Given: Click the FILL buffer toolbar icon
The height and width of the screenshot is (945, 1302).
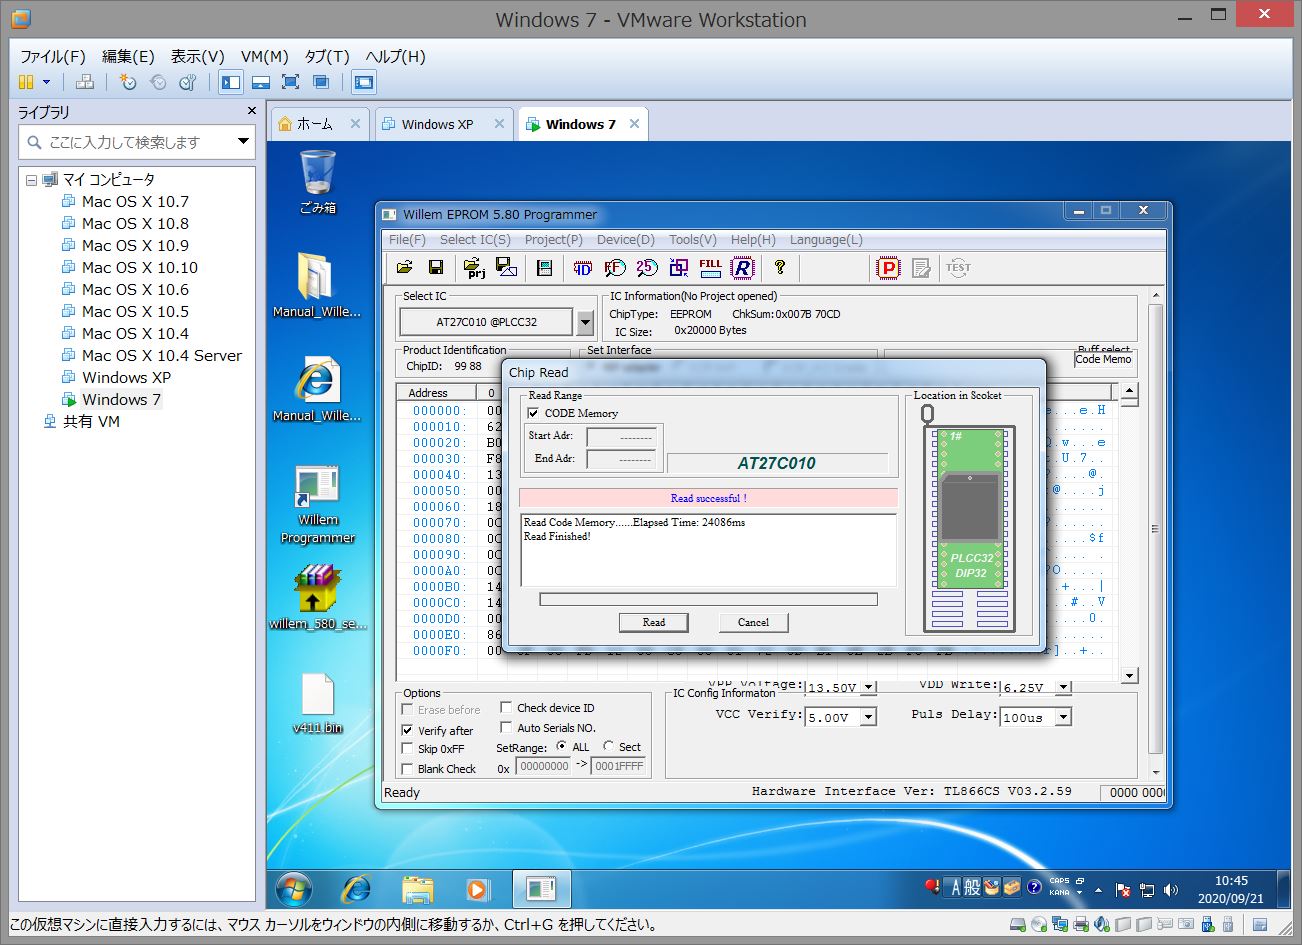Looking at the screenshot, I should click(x=710, y=267).
